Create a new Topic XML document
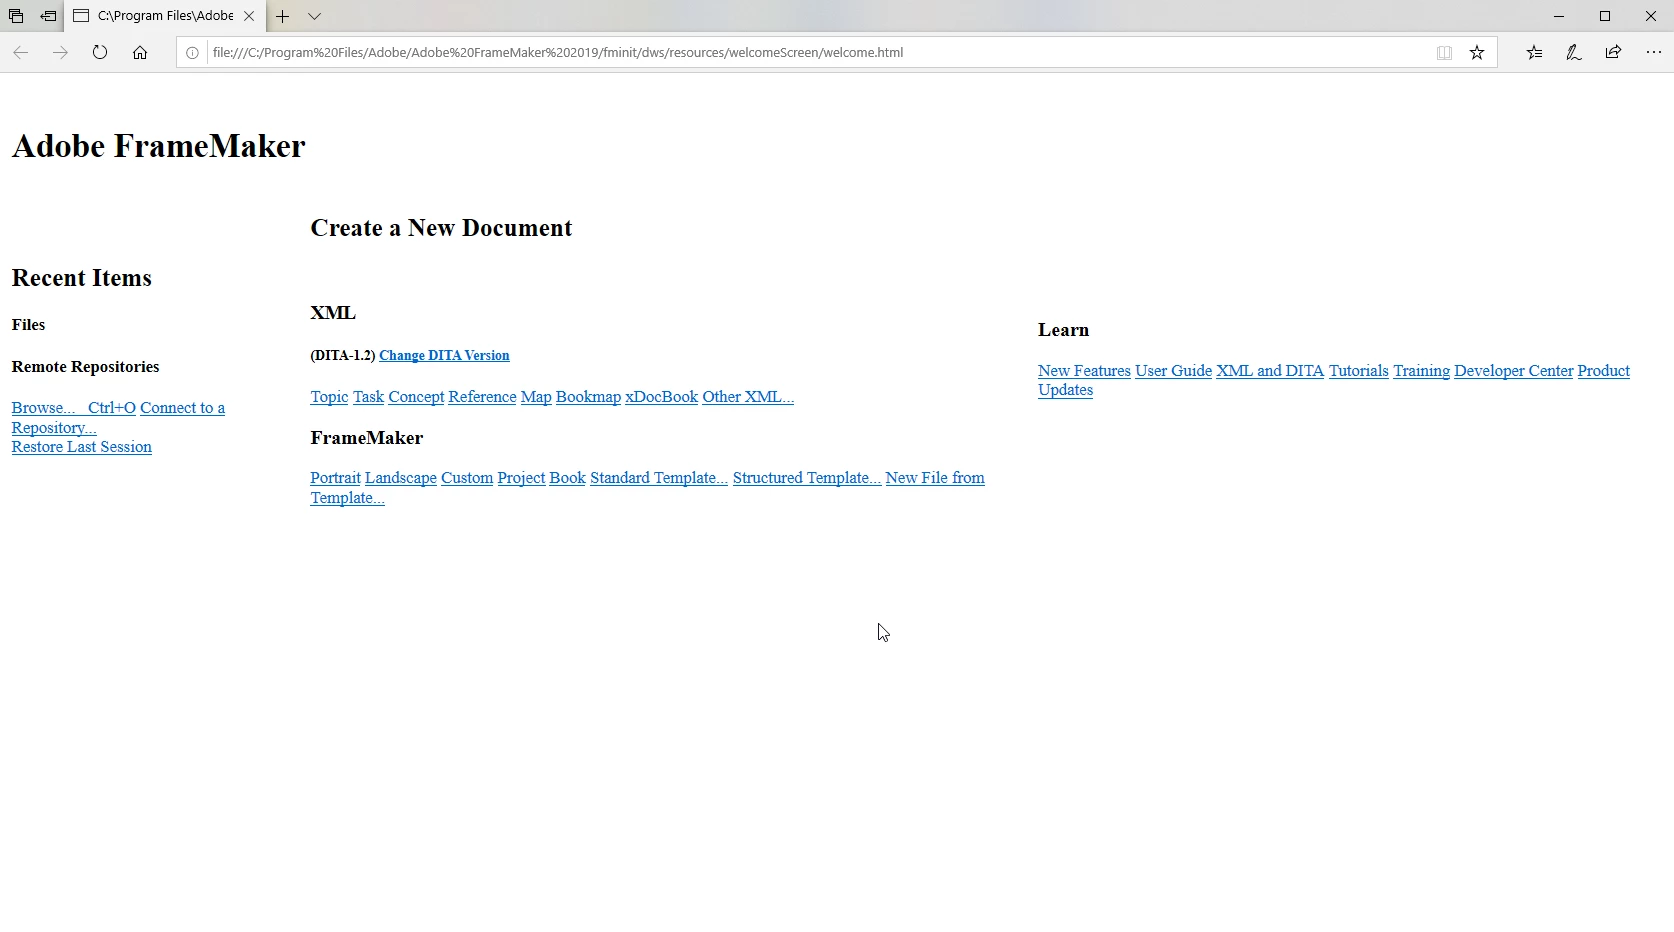 (329, 397)
